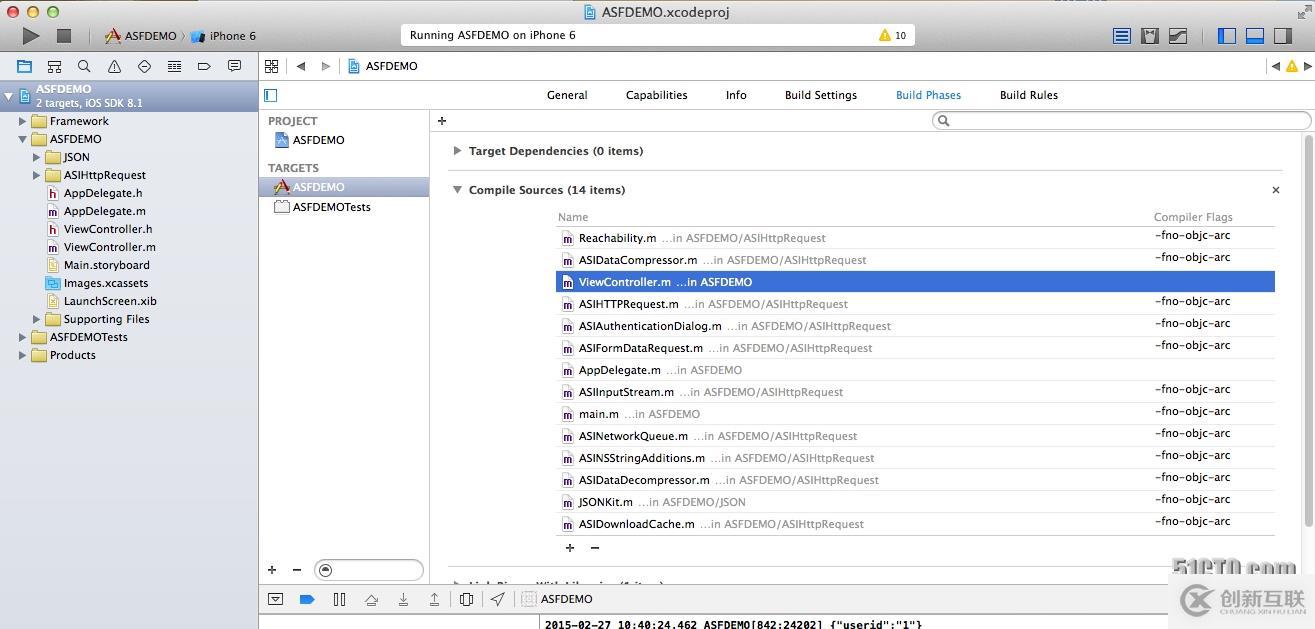Viewport: 1315px width, 629px height.
Task: Expand the ASIHttpRequest folder
Action: pyautogui.click(x=36, y=175)
